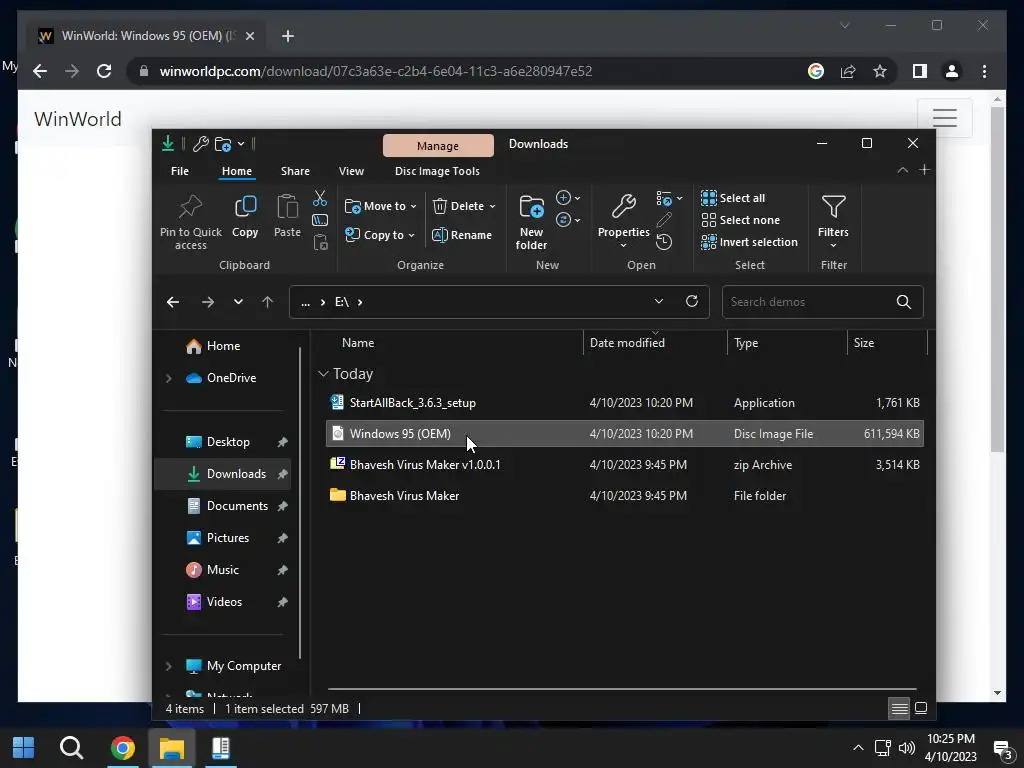
Task: Click Select none in ribbon
Action: [741, 220]
